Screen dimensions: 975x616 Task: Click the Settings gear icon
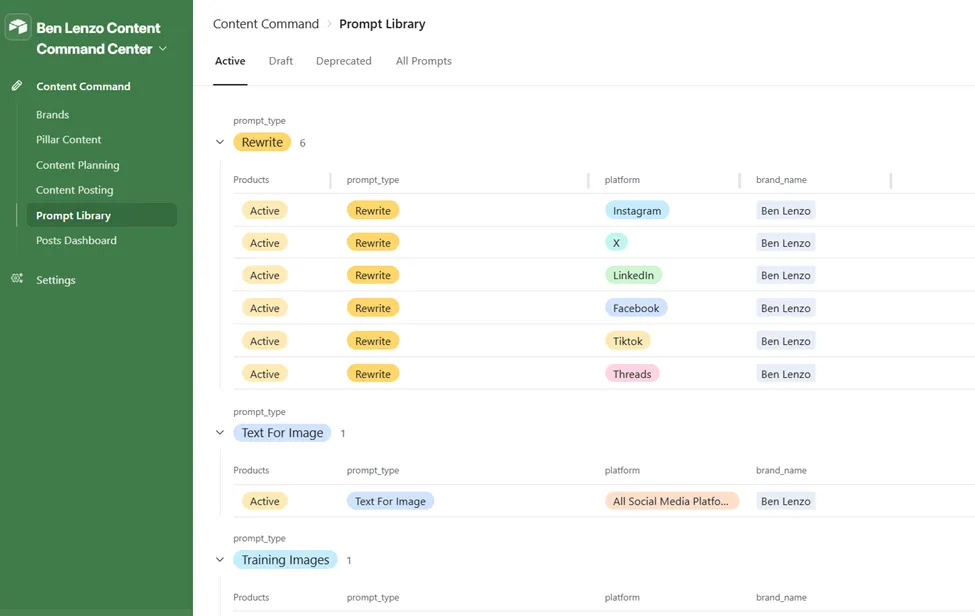[17, 279]
